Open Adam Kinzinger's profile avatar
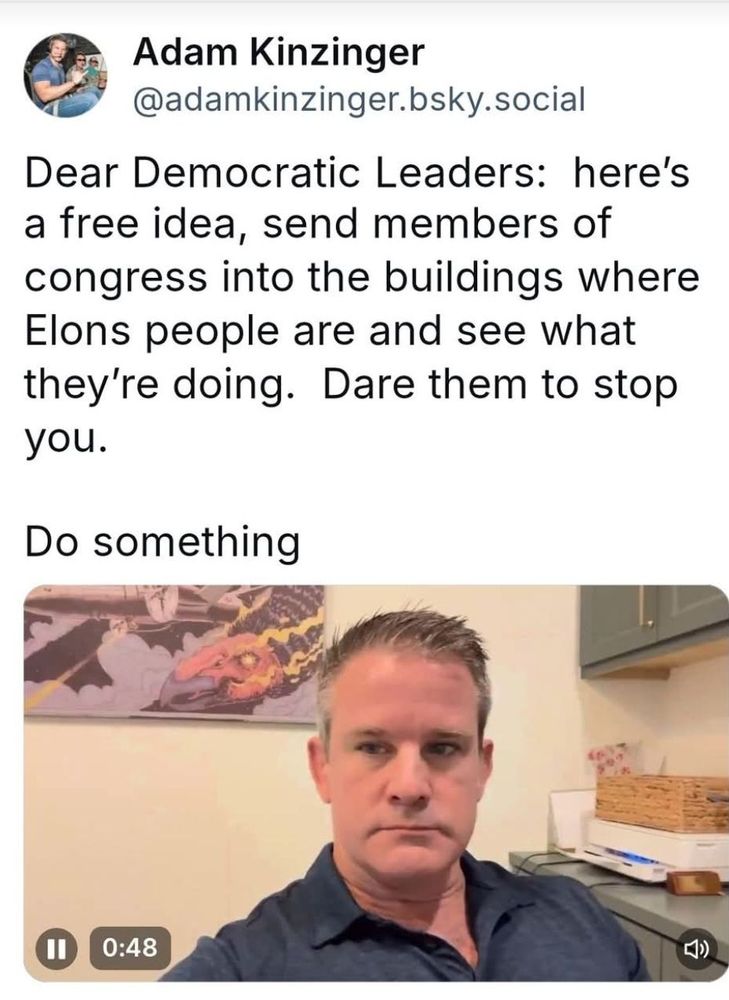The height and width of the screenshot is (1000, 729). coord(65,75)
